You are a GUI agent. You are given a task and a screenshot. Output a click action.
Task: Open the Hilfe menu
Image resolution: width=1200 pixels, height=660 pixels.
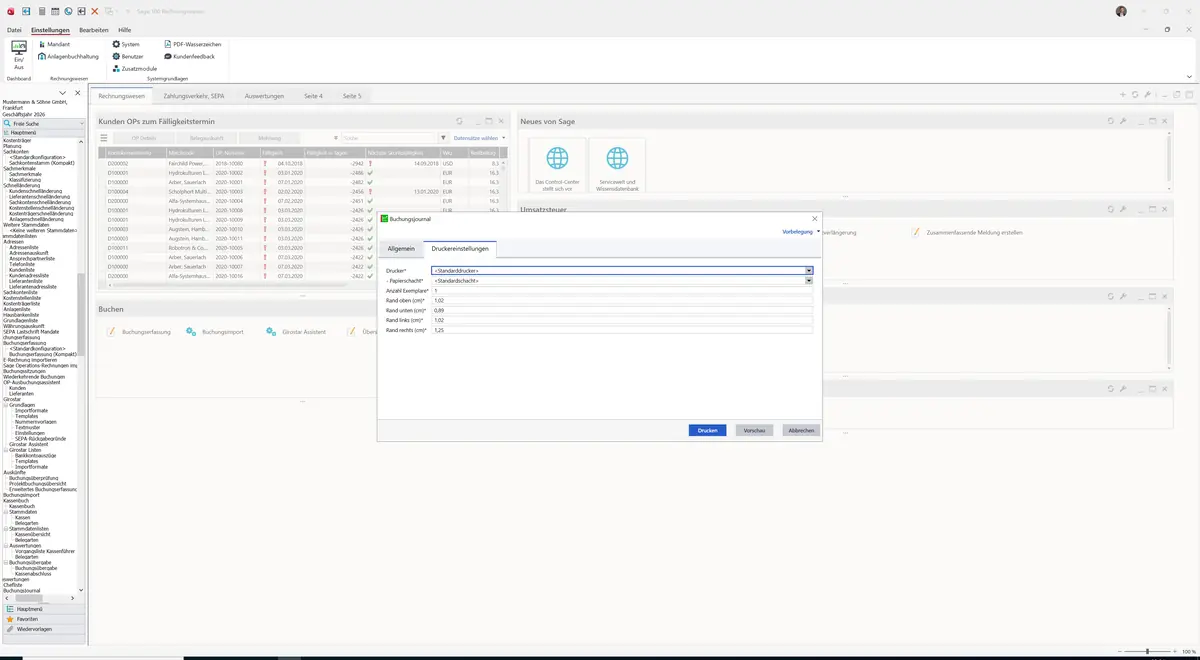click(x=125, y=30)
